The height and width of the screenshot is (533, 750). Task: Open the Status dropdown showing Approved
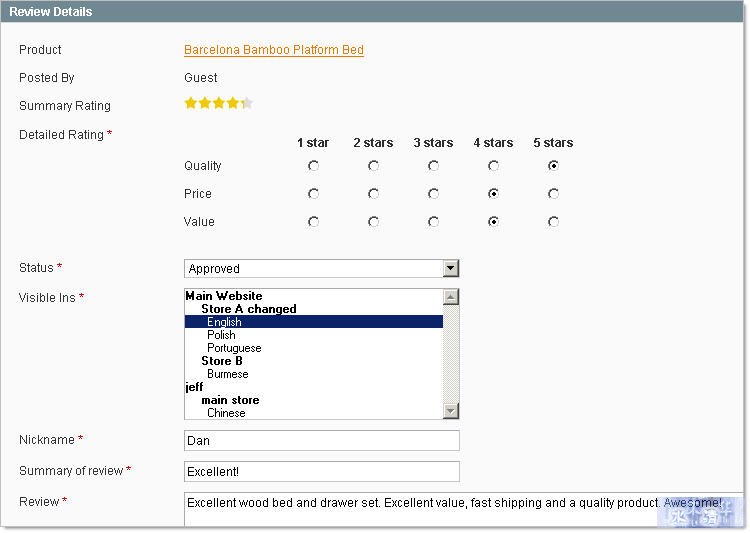pyautogui.click(x=321, y=268)
